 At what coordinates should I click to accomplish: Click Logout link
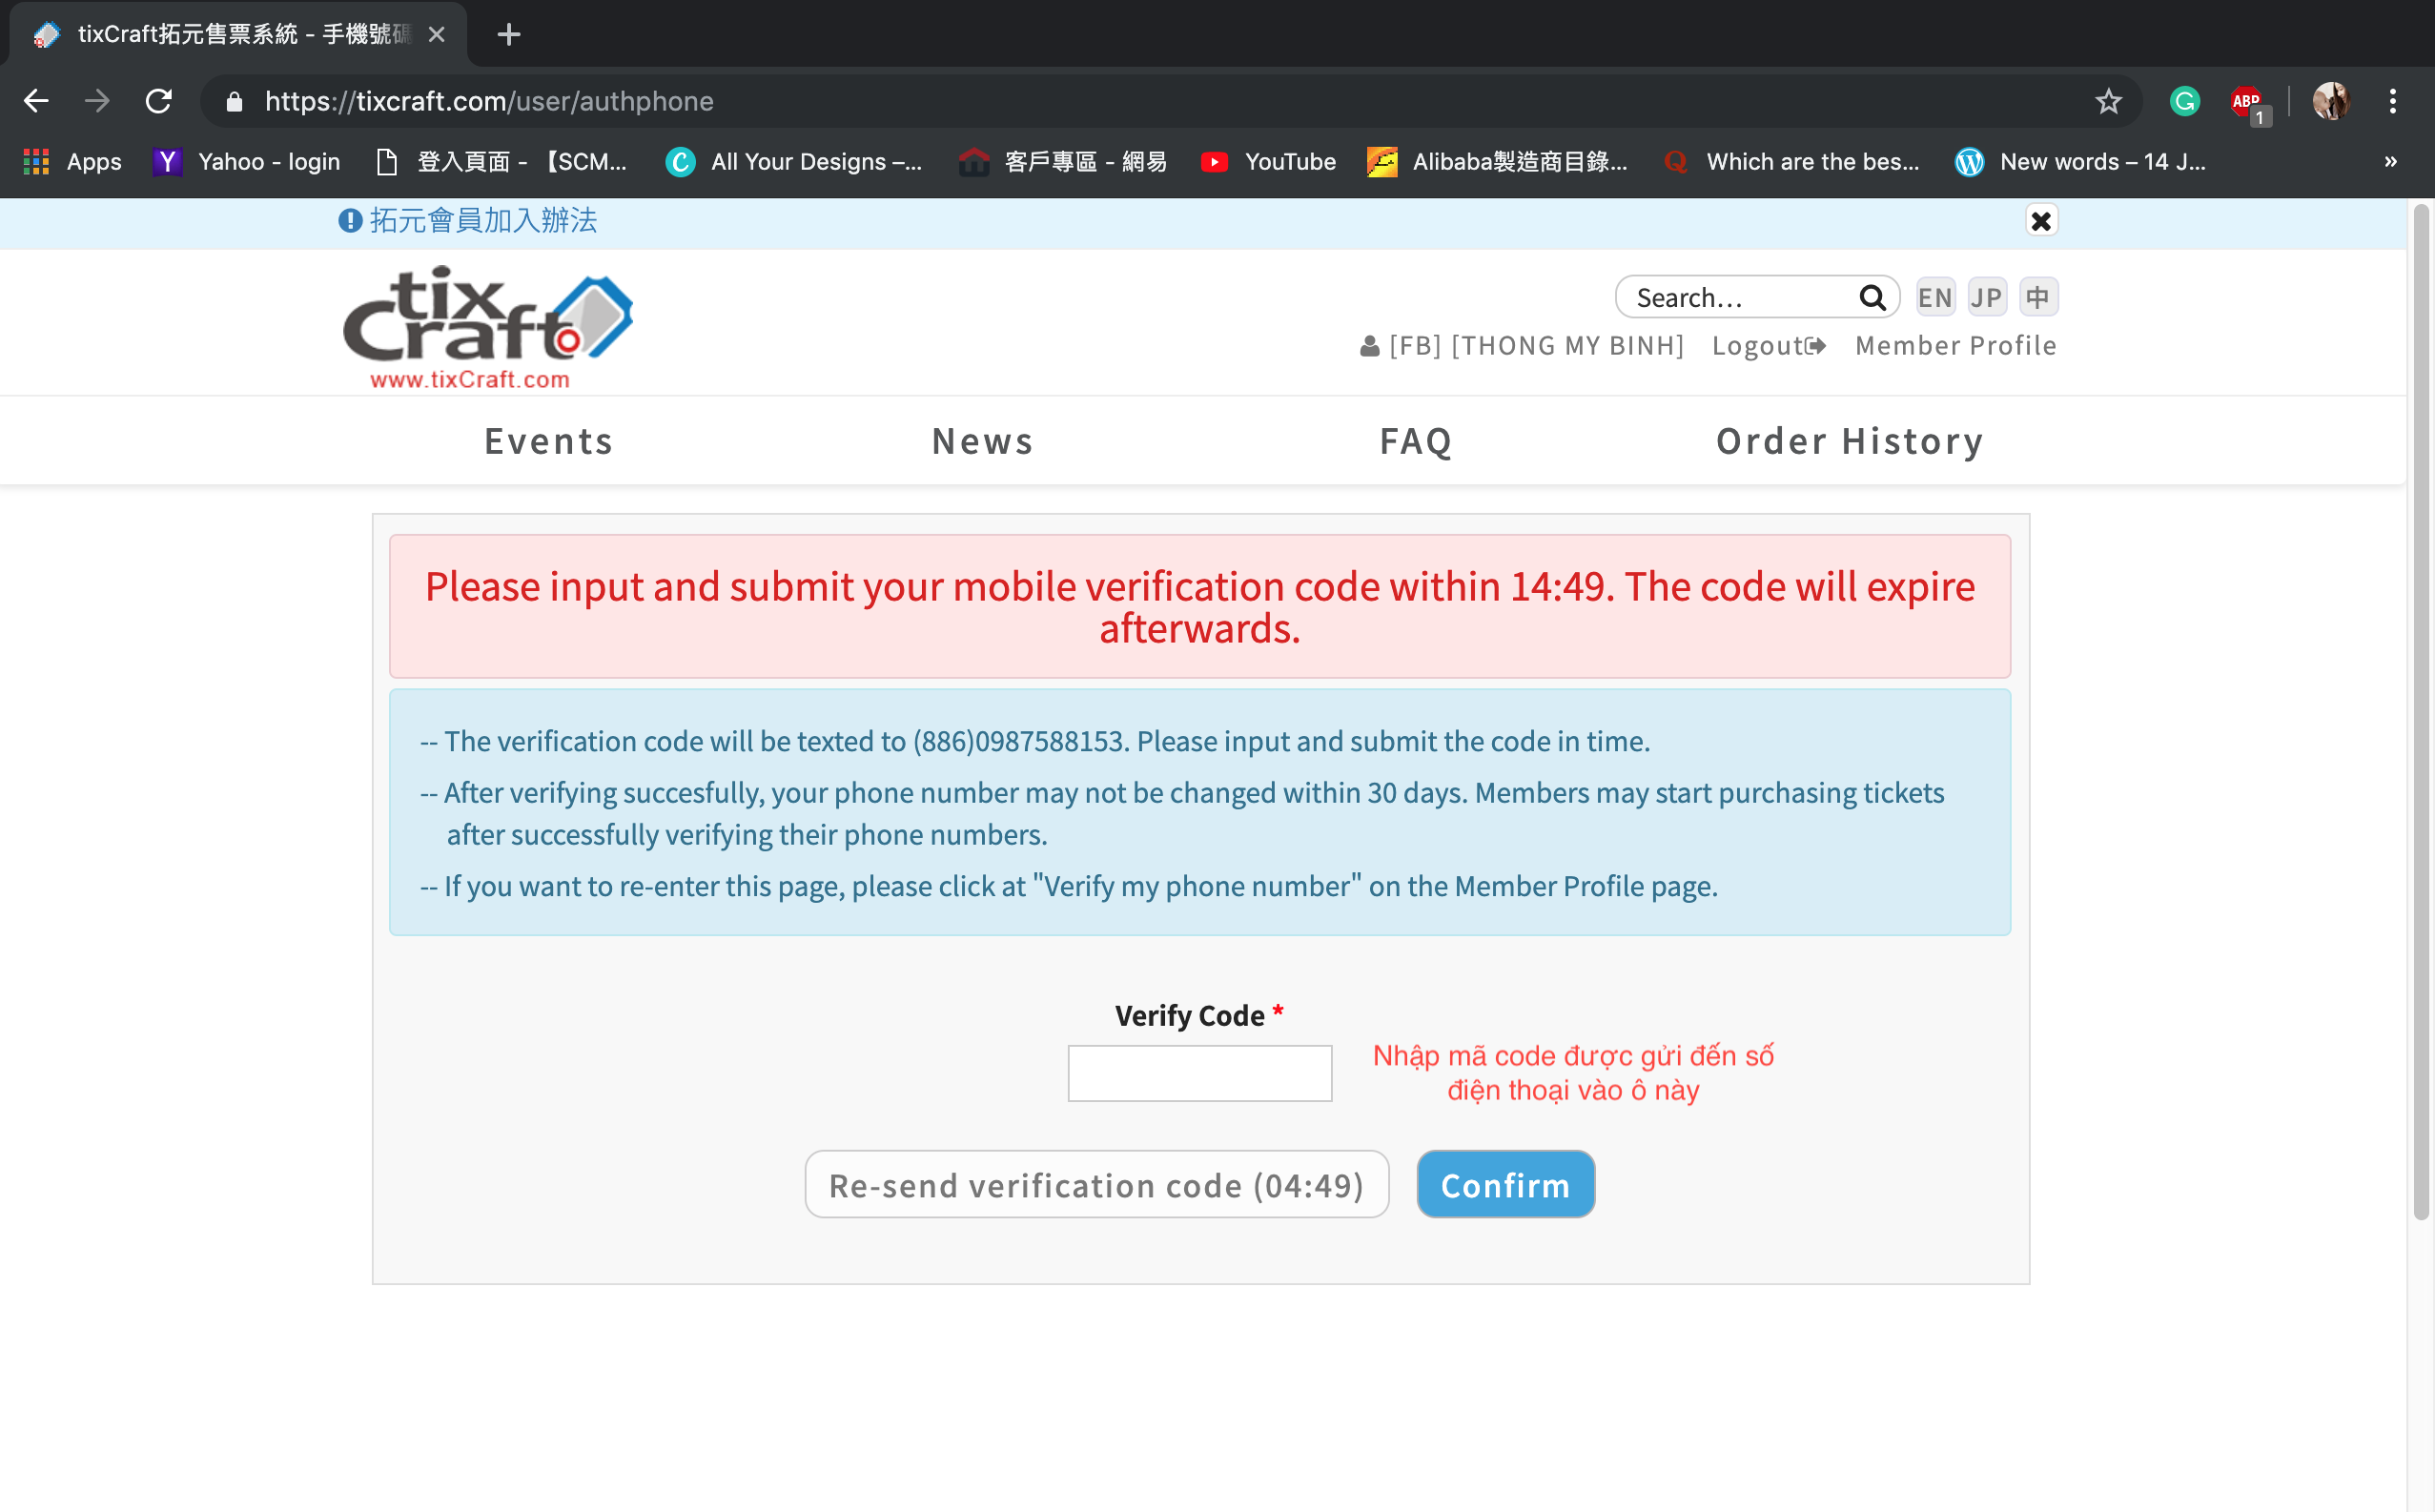tap(1768, 346)
